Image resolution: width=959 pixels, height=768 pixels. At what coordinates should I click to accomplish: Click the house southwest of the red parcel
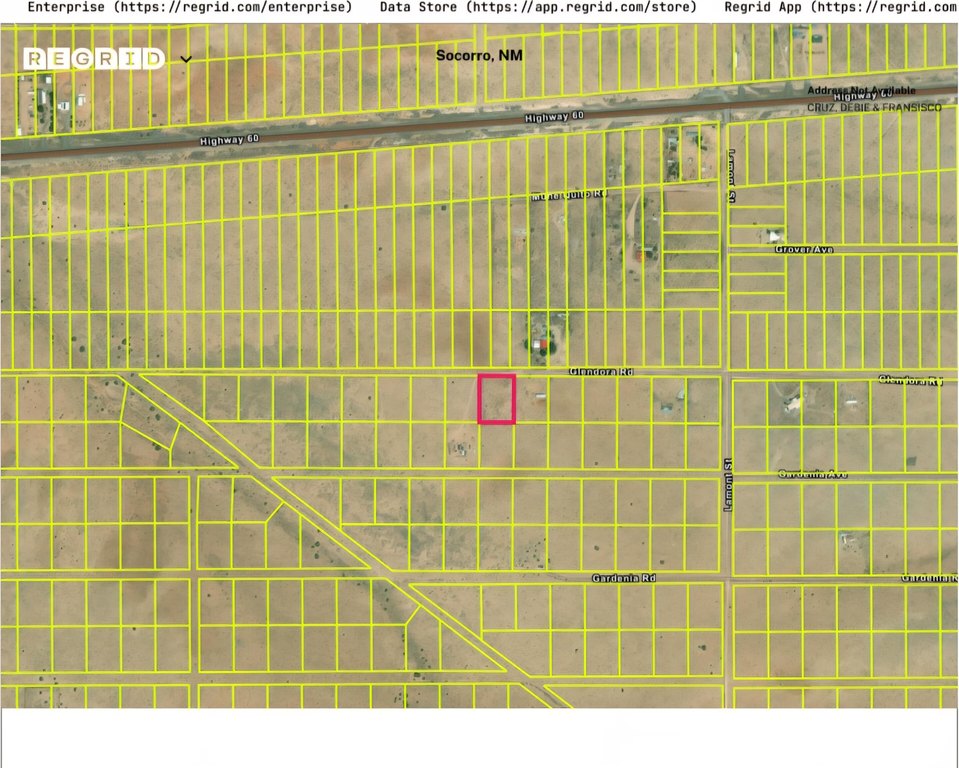(x=461, y=448)
